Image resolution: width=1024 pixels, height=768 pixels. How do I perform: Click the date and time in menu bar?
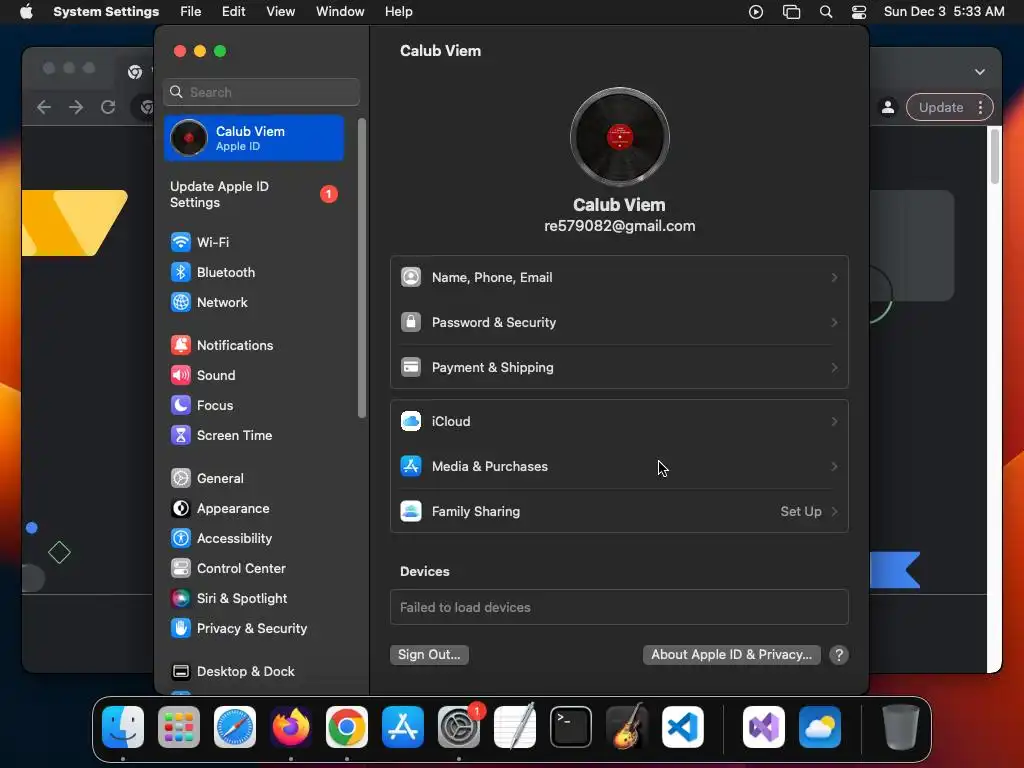944,12
